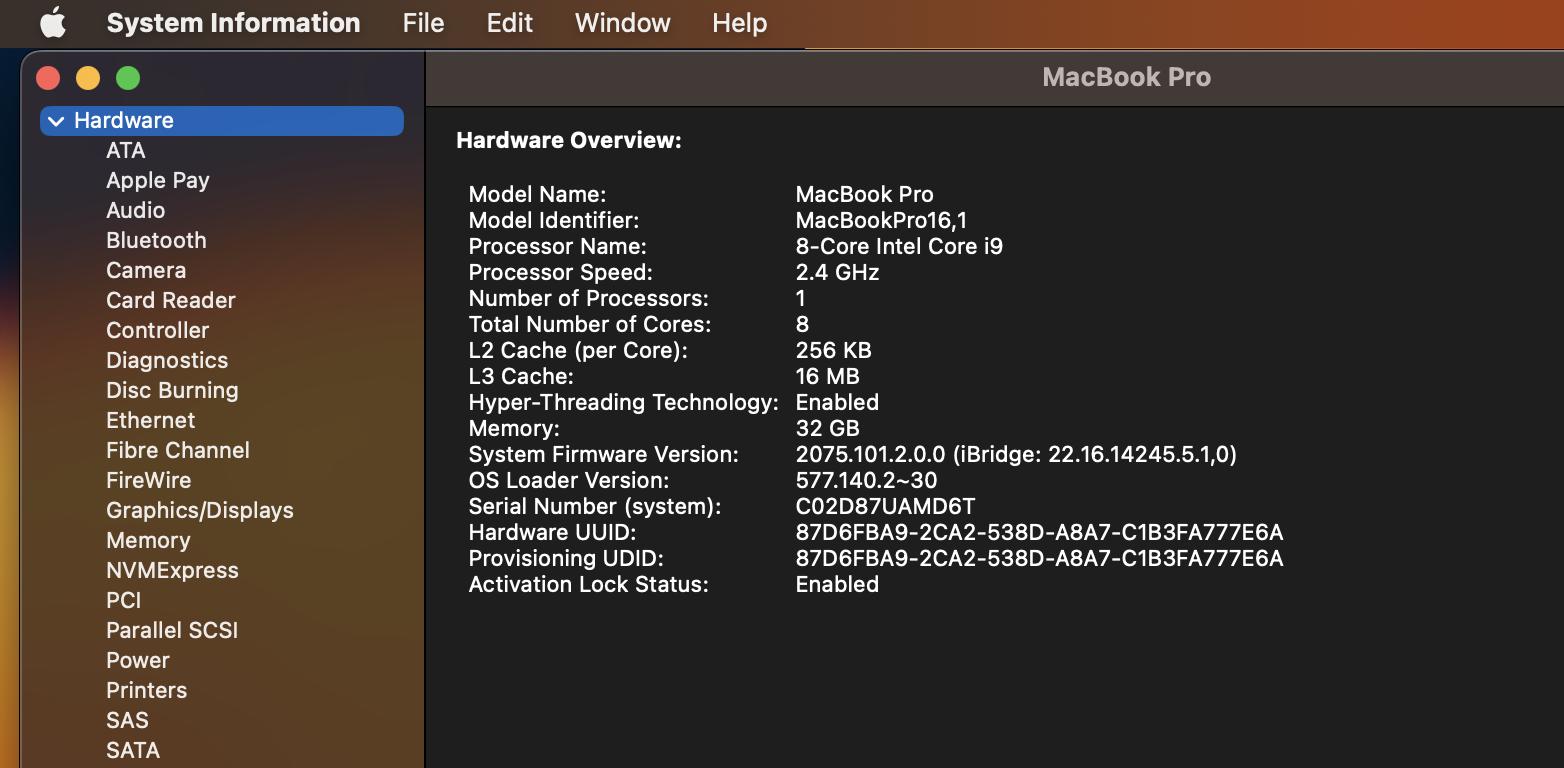This screenshot has width=1564, height=768.
Task: Click the Hardware Overview heading
Action: click(569, 141)
